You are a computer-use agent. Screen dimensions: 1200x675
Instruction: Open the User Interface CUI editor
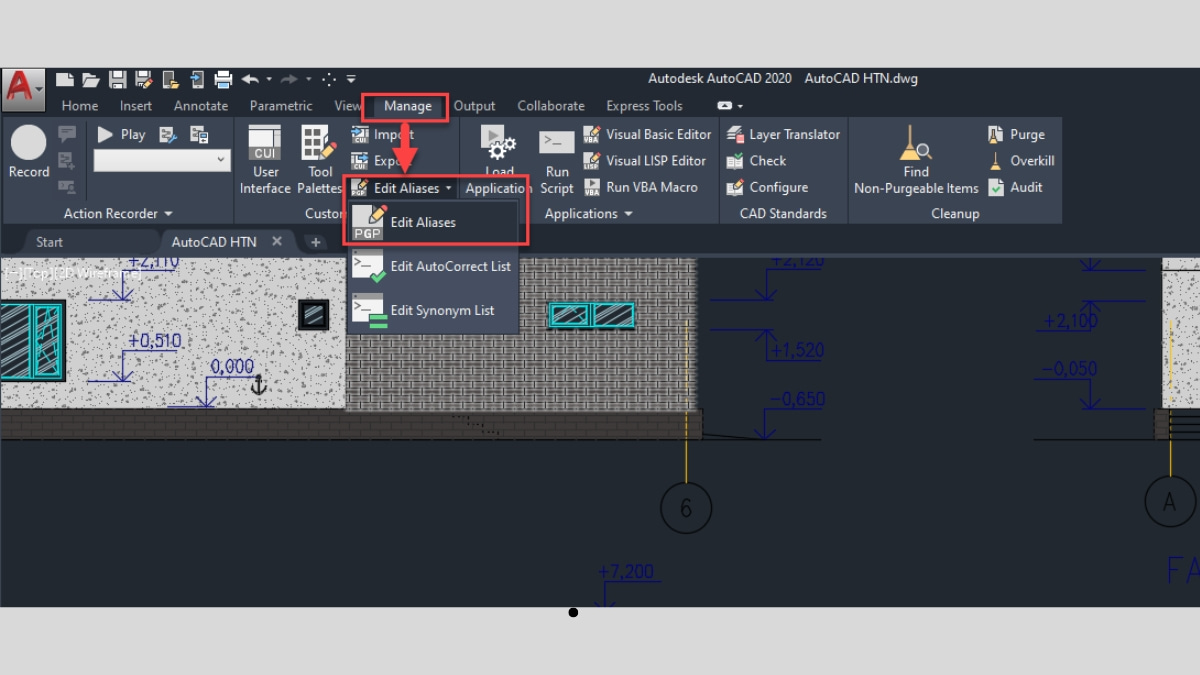(x=265, y=160)
